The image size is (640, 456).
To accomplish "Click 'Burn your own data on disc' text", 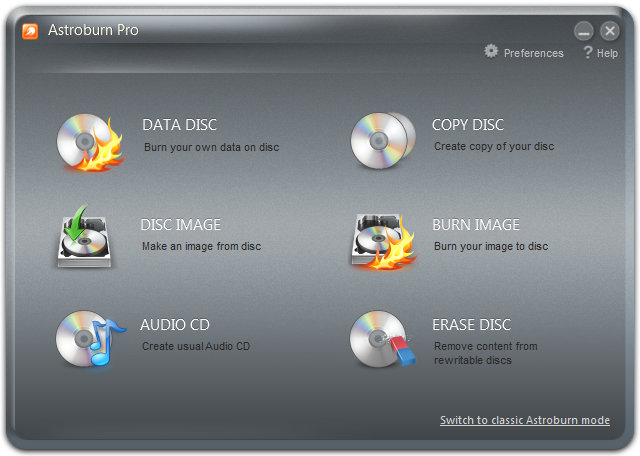I will point(211,147).
